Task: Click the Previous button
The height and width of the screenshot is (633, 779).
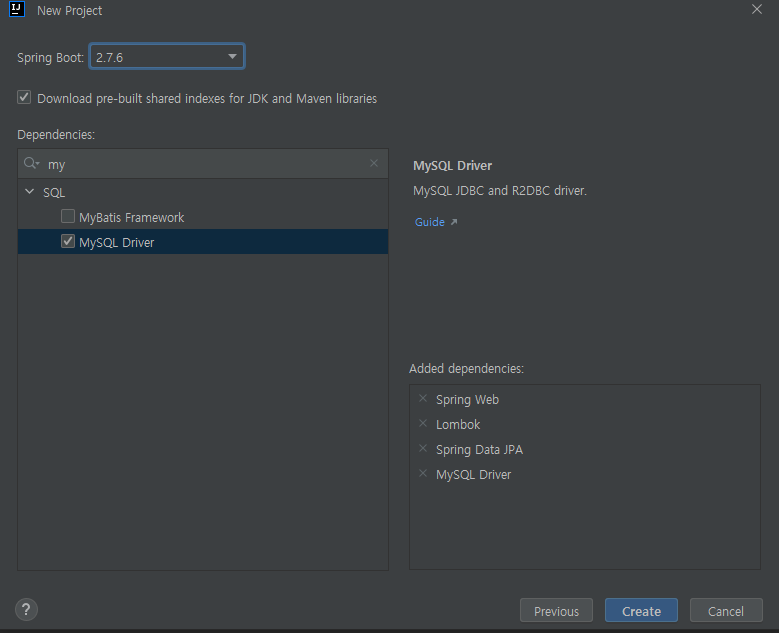Action: coord(556,611)
